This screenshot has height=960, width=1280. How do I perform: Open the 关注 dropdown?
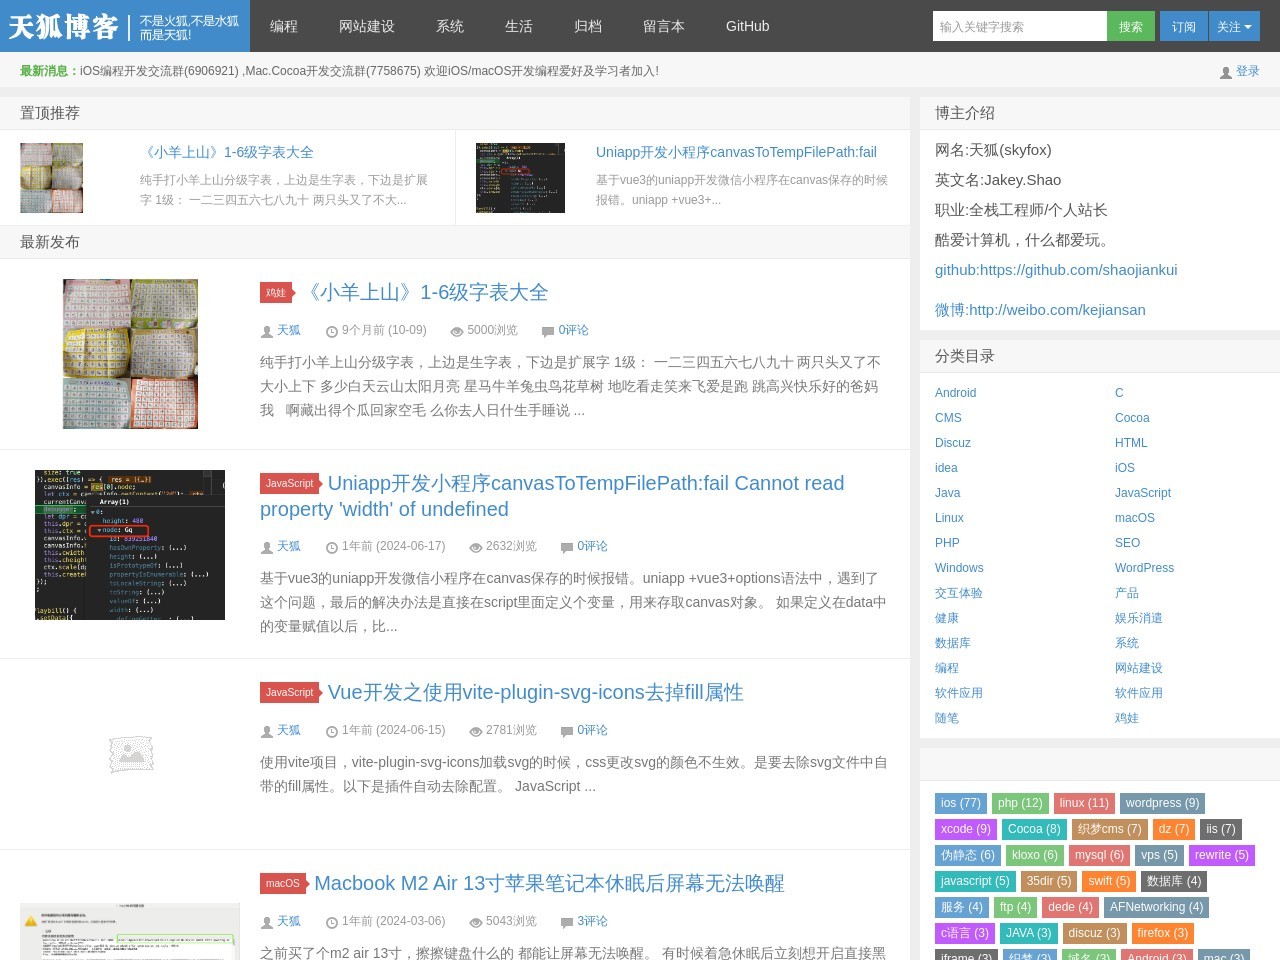pos(1234,27)
